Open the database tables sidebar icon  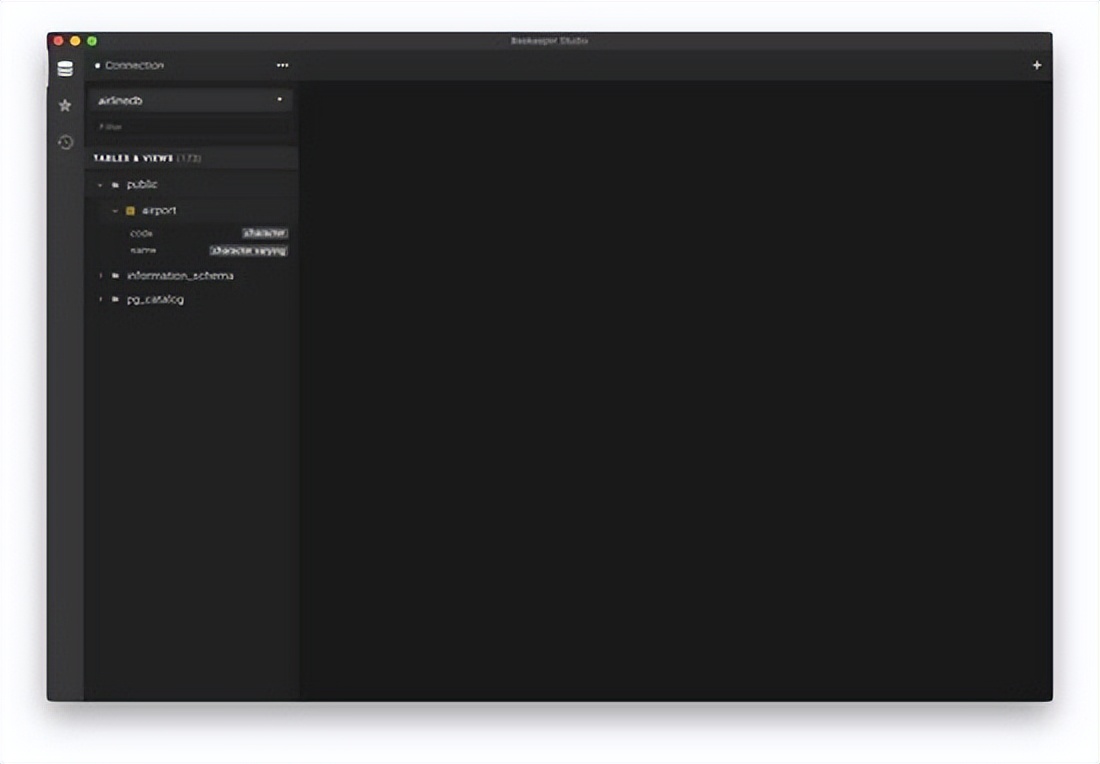65,69
